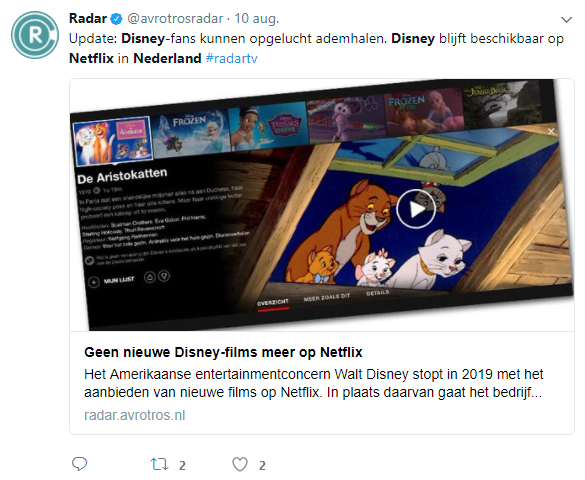Select the Frozen movie thumbnail
Screen dimensions: 585x480
point(191,132)
